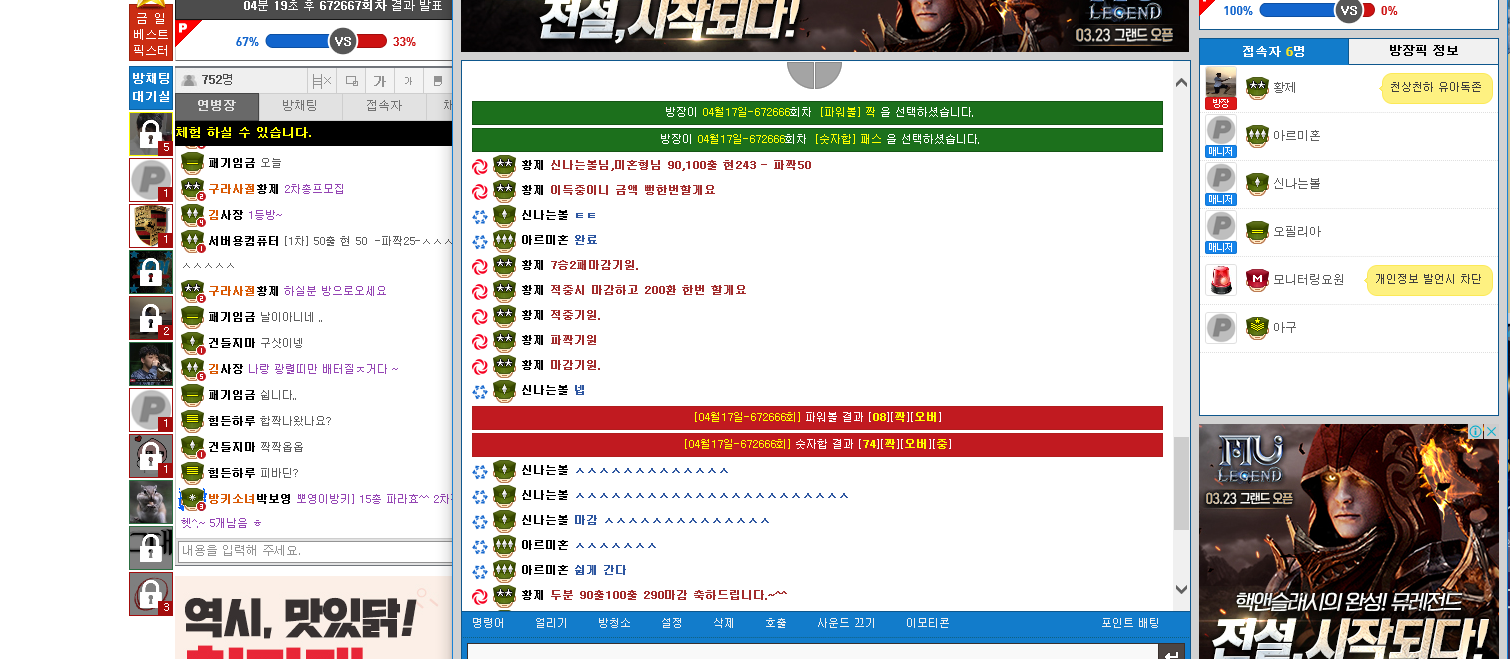The width and height of the screenshot is (1510, 659).
Task: Click 호출 in chat bottom bar
Action: 776,623
